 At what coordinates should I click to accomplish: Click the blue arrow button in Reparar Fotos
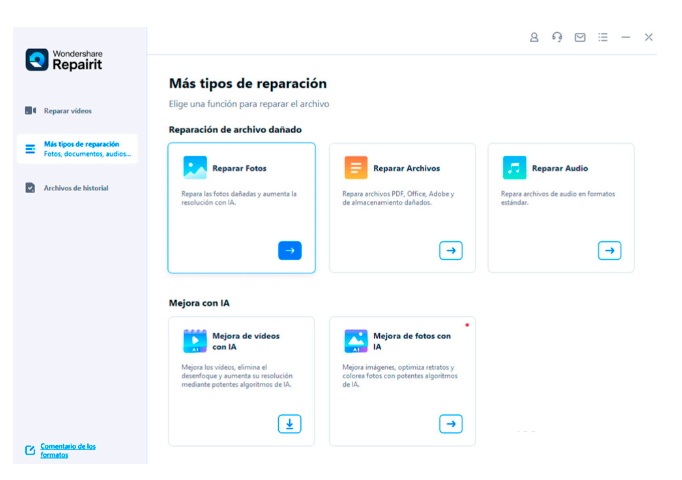click(290, 250)
